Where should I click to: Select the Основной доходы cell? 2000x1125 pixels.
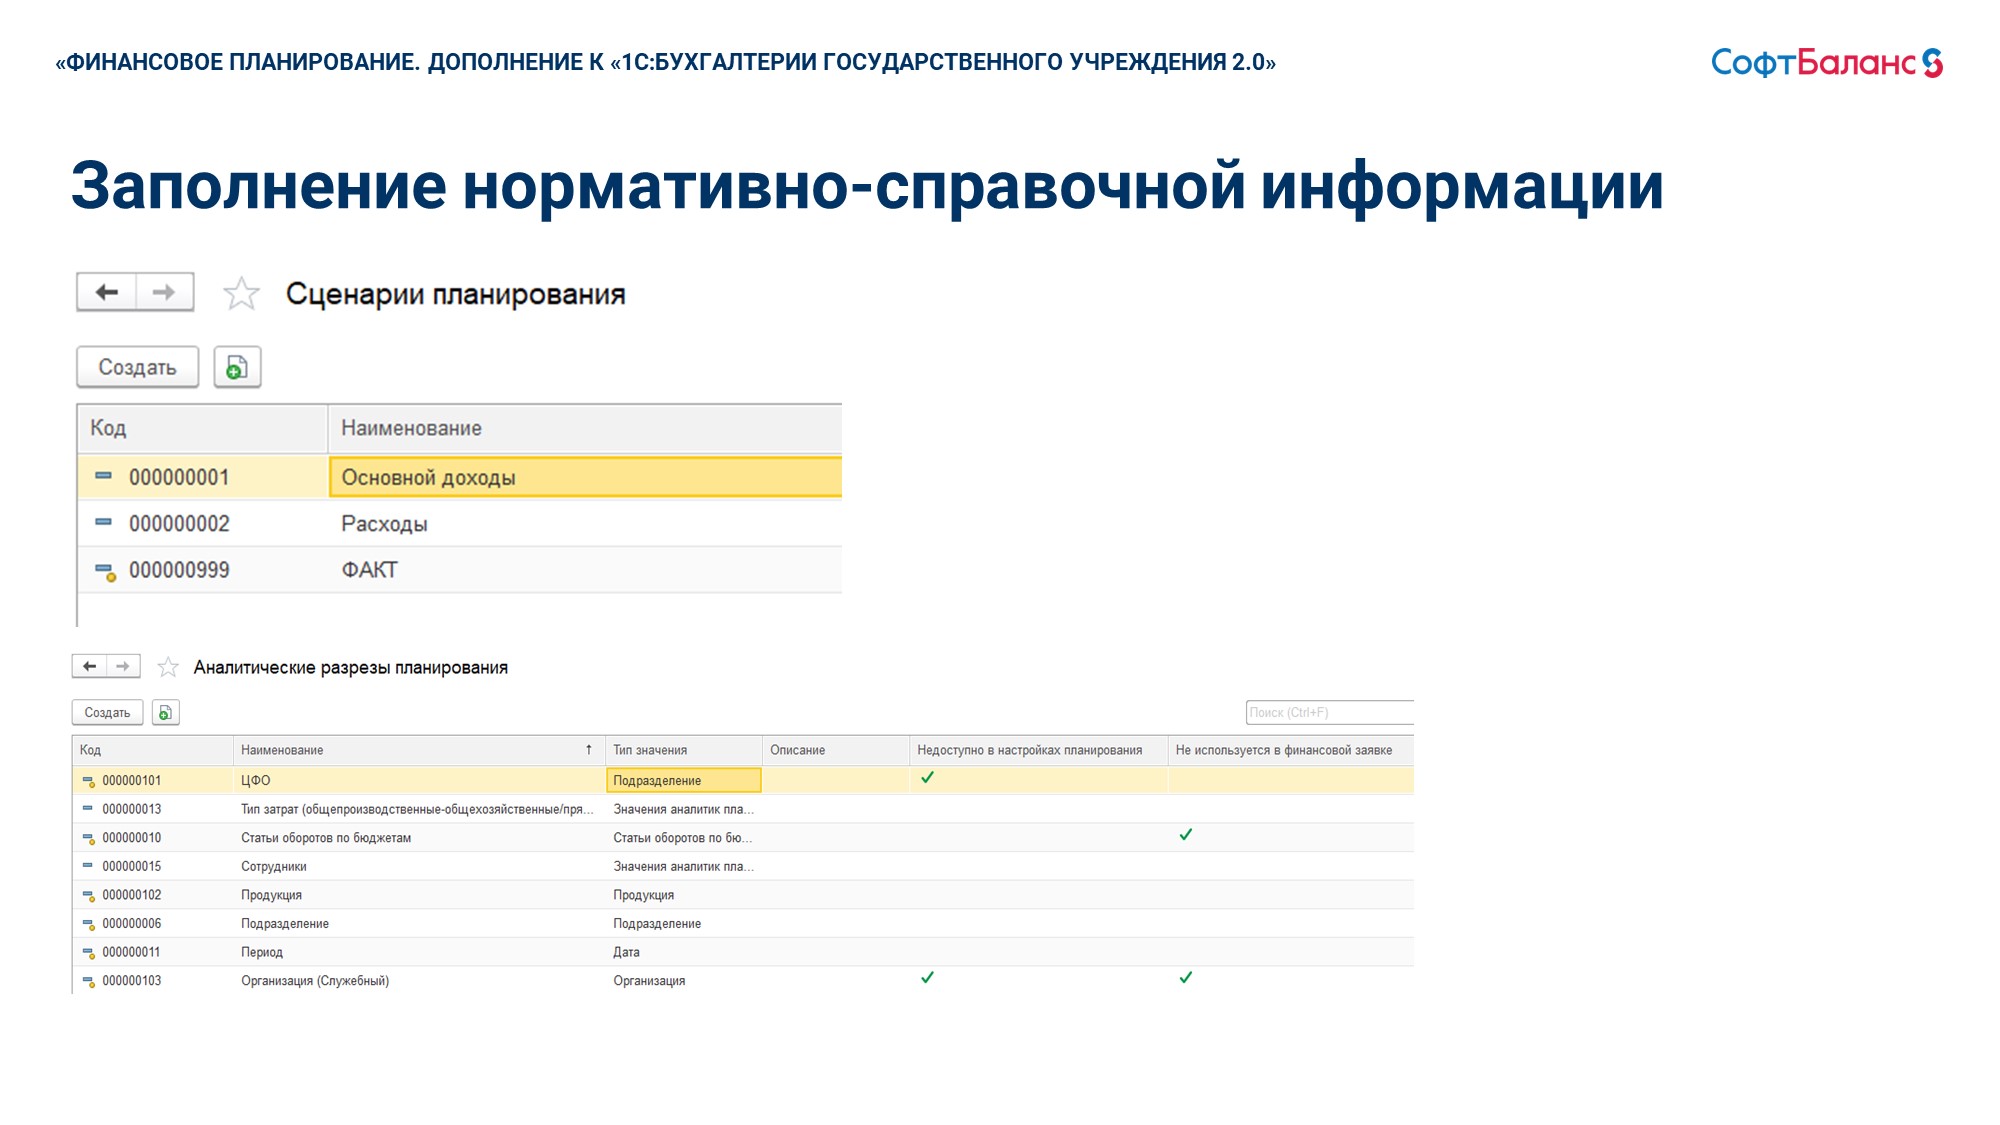click(585, 477)
